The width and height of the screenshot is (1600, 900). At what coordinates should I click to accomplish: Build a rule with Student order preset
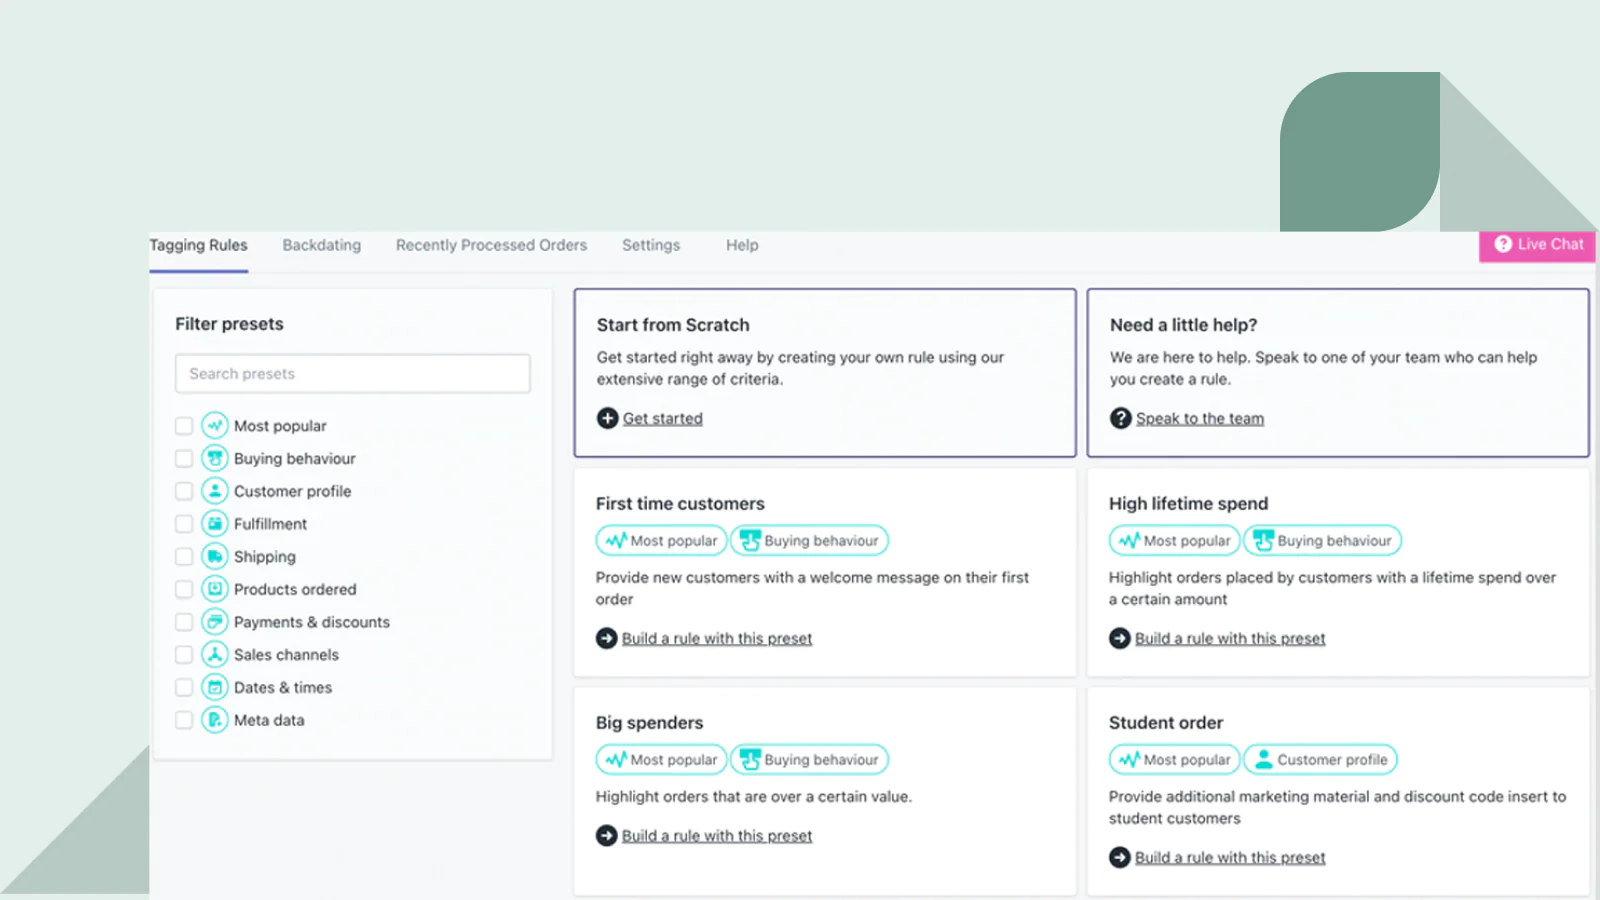(1229, 858)
